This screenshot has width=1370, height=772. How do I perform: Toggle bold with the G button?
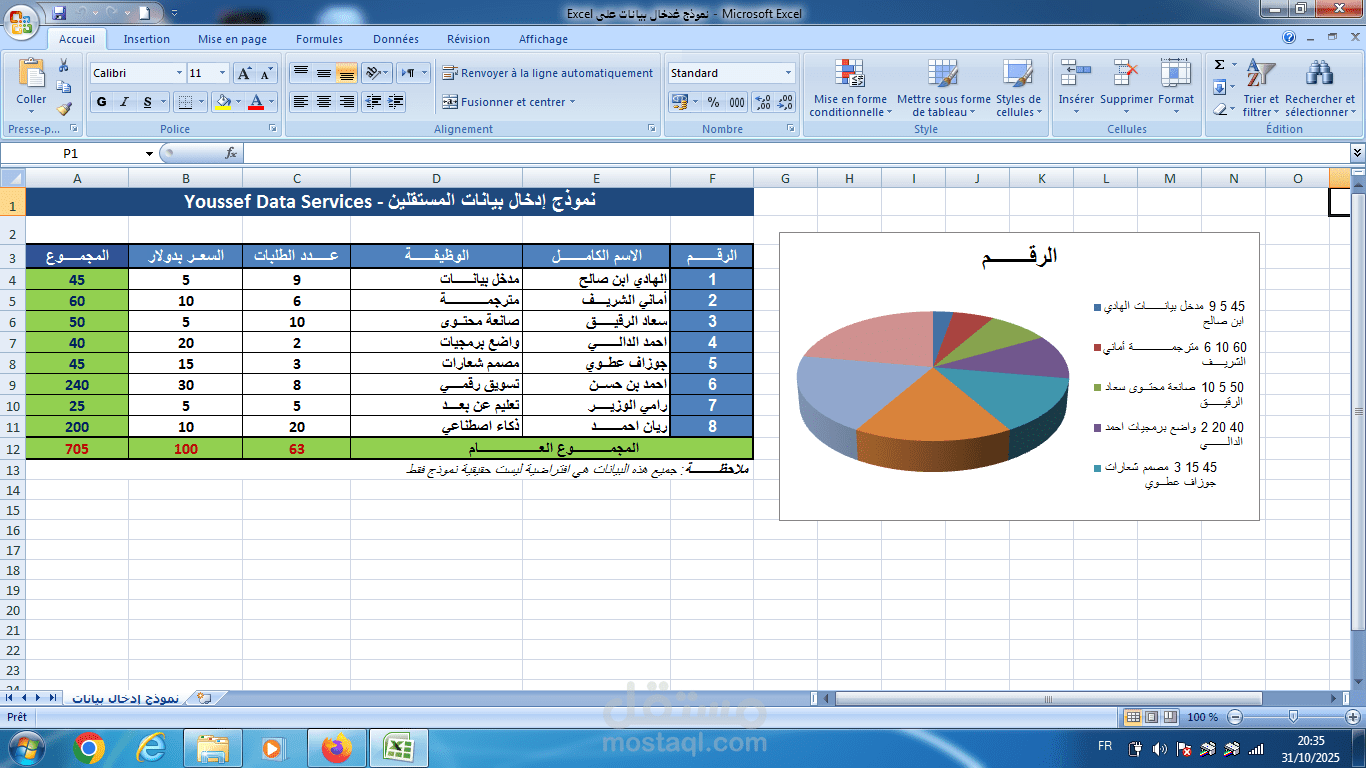click(x=100, y=102)
